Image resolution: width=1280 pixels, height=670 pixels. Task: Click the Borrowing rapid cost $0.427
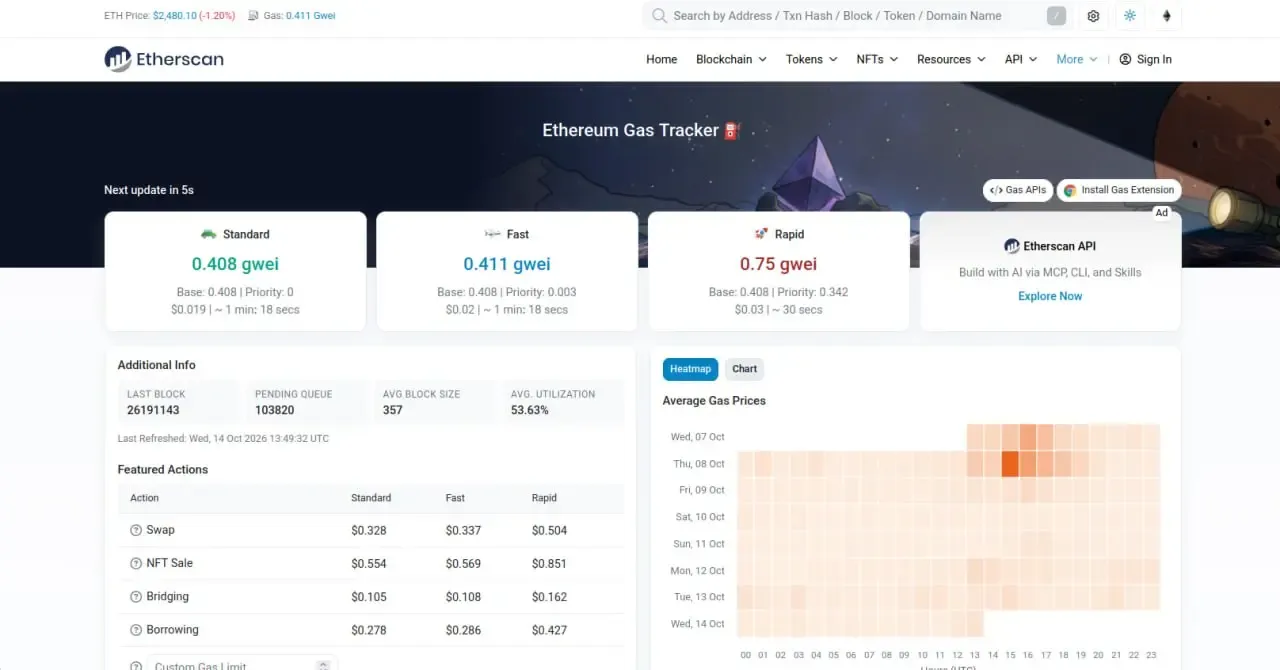point(549,630)
